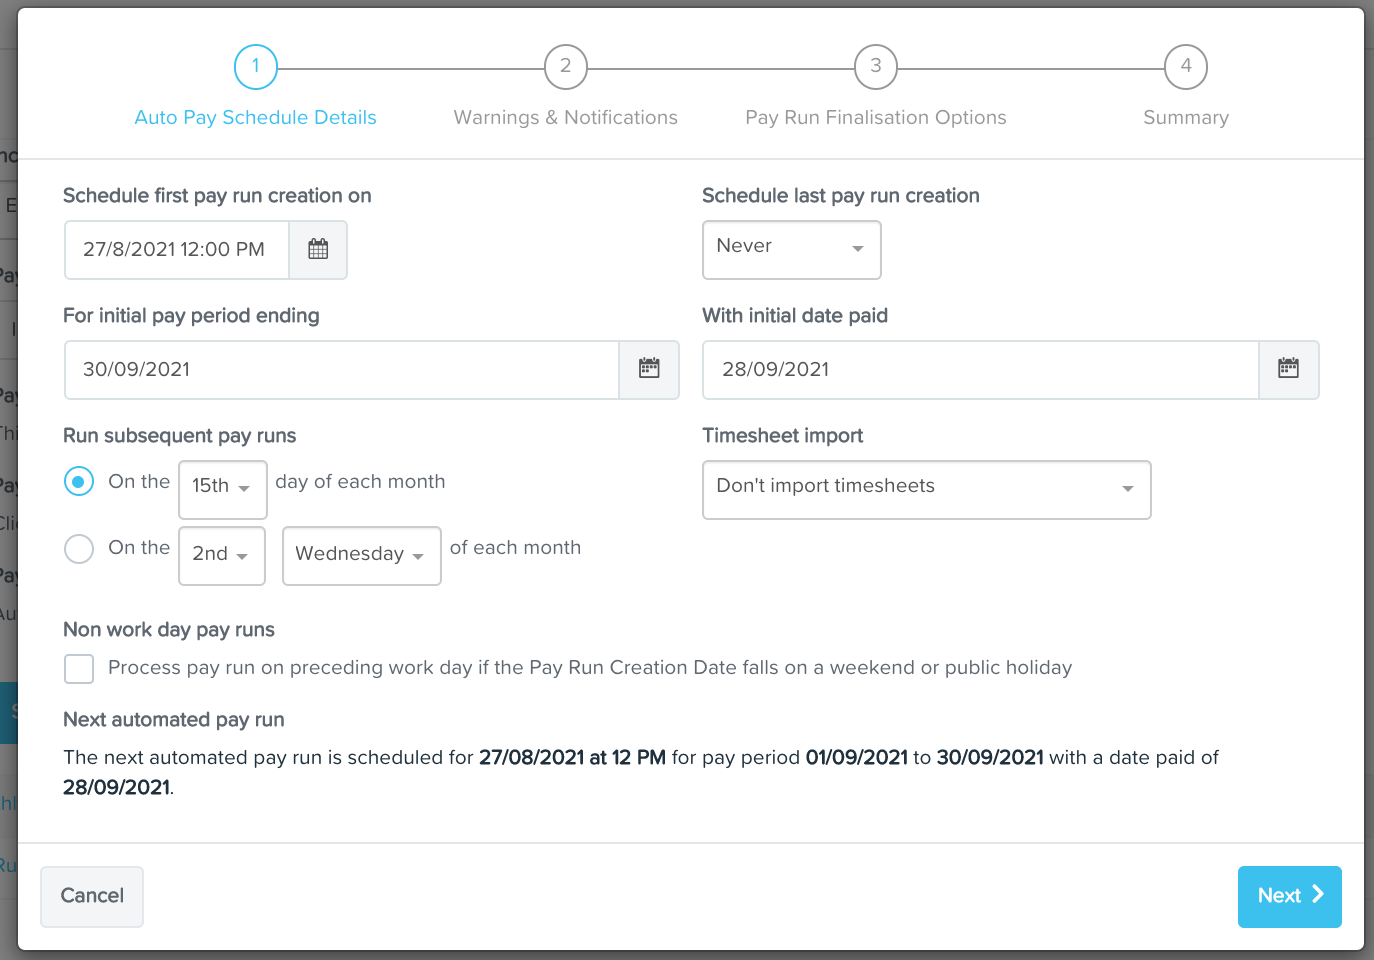Select the '15th day of each month' radio option
The height and width of the screenshot is (960, 1374).
tap(79, 481)
